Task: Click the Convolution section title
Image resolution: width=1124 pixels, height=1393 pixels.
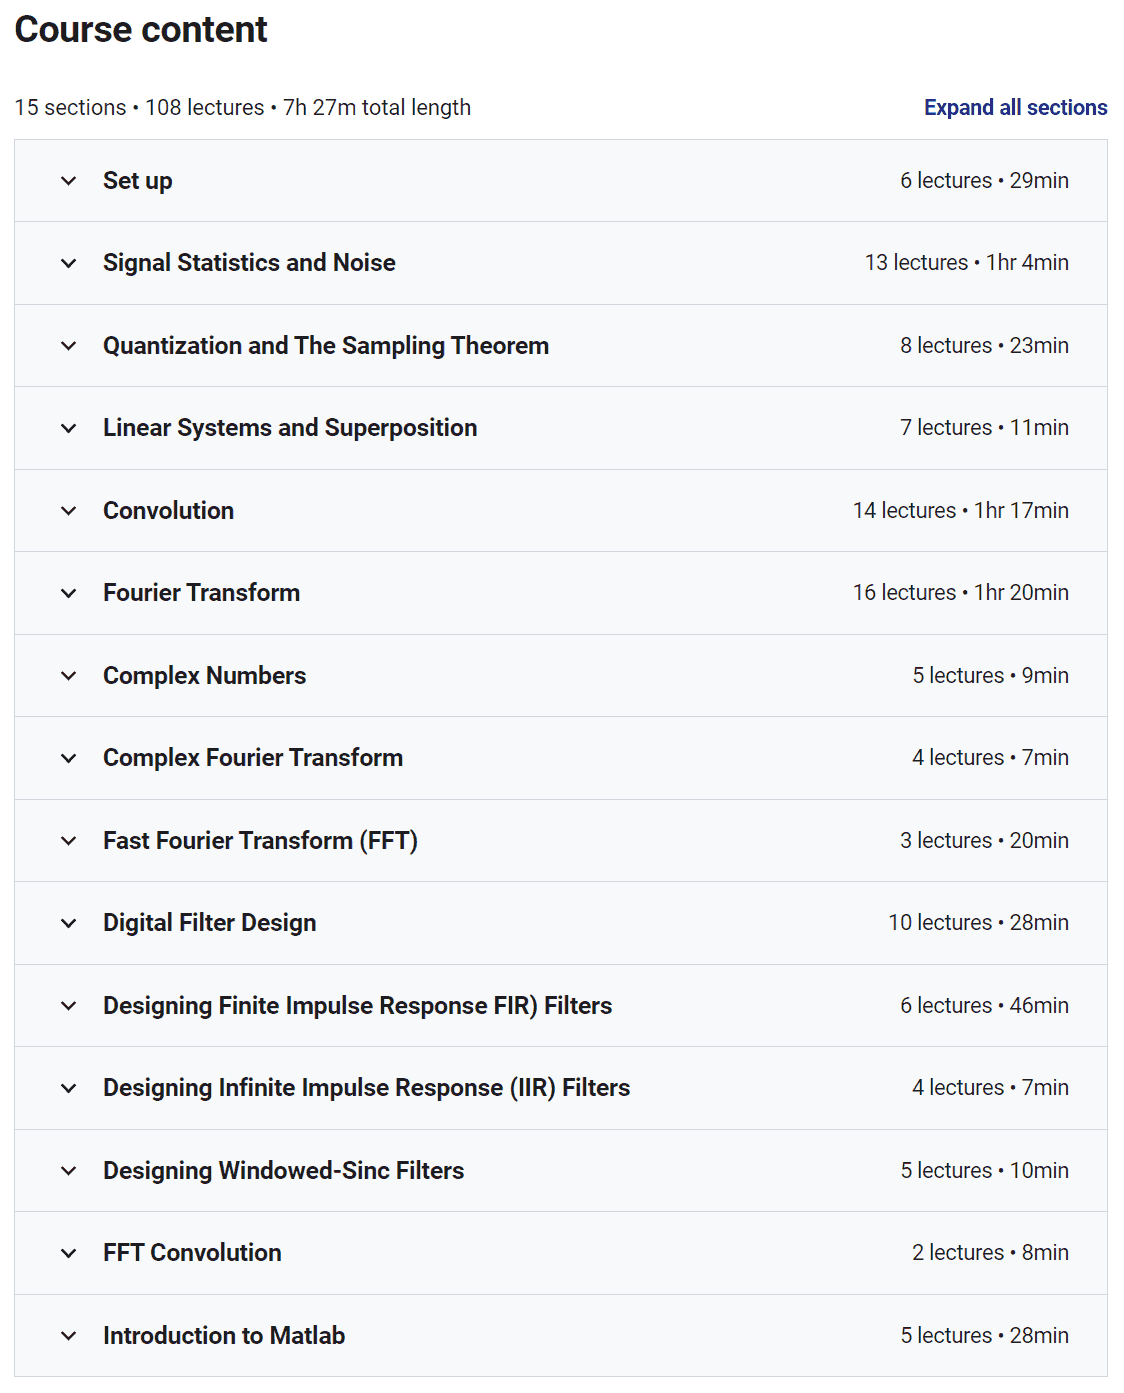Action: click(x=168, y=511)
